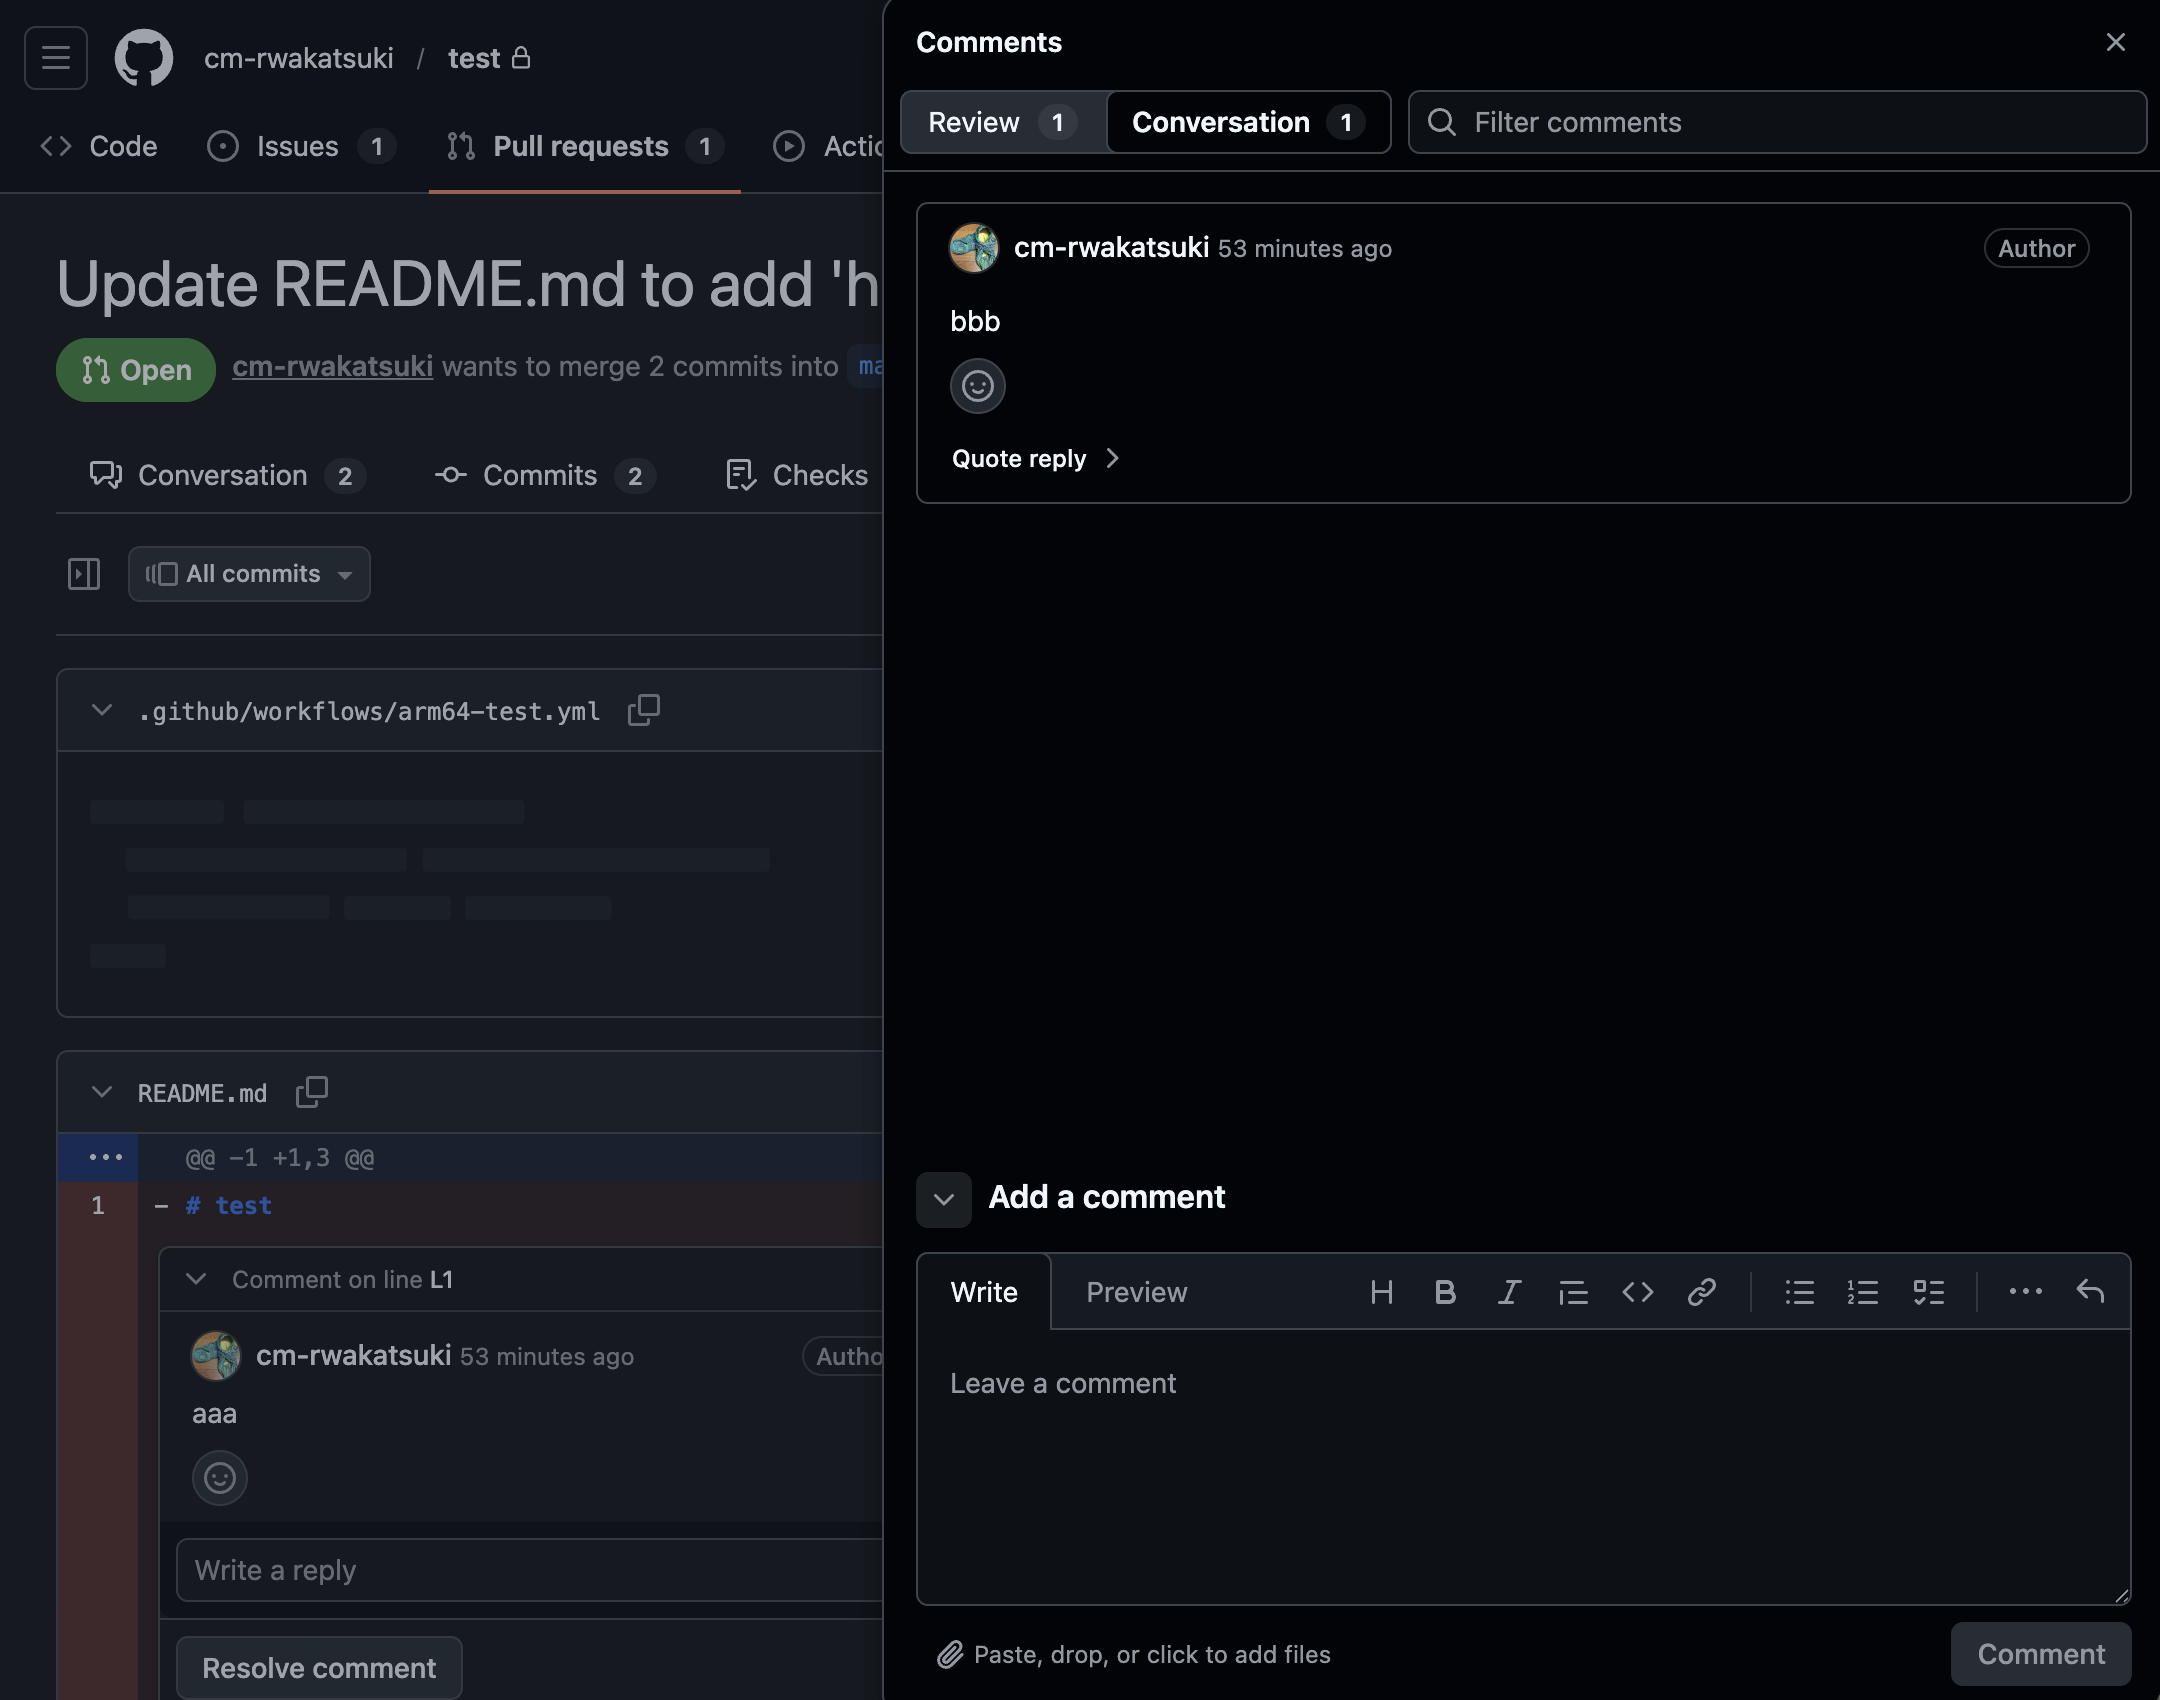This screenshot has width=2160, height=1700.
Task: Open the All commits dropdown
Action: (x=250, y=574)
